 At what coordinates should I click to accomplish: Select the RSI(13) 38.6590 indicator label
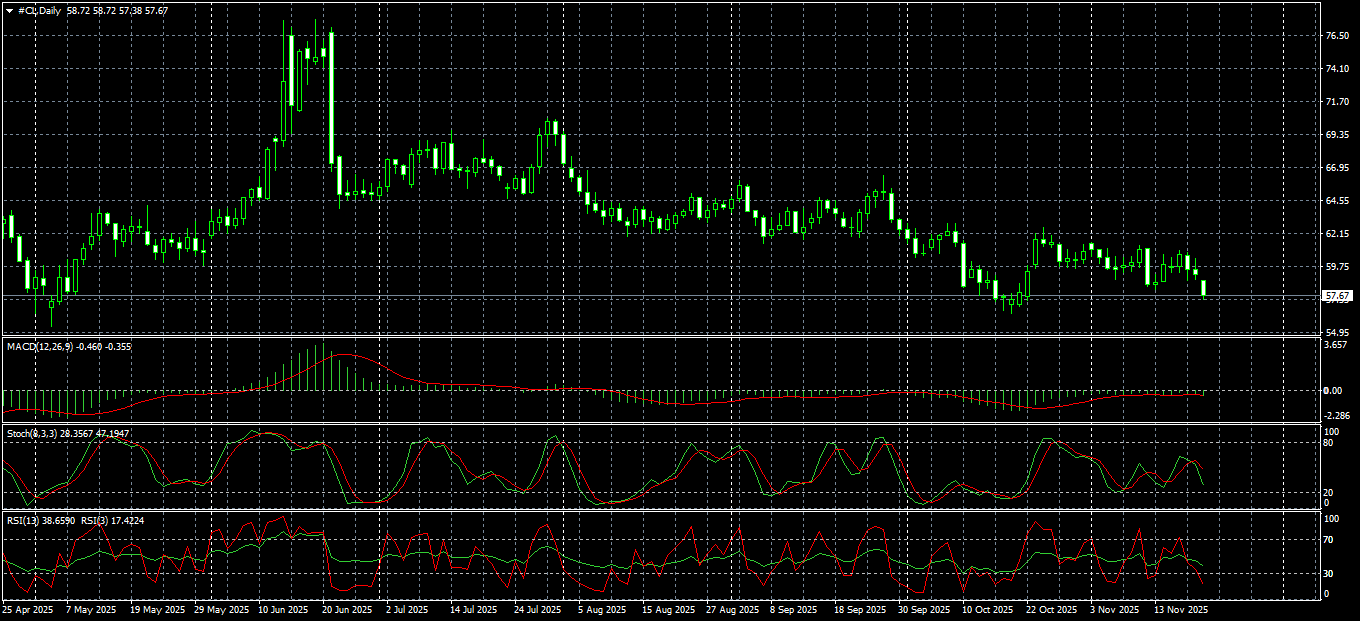[40, 520]
